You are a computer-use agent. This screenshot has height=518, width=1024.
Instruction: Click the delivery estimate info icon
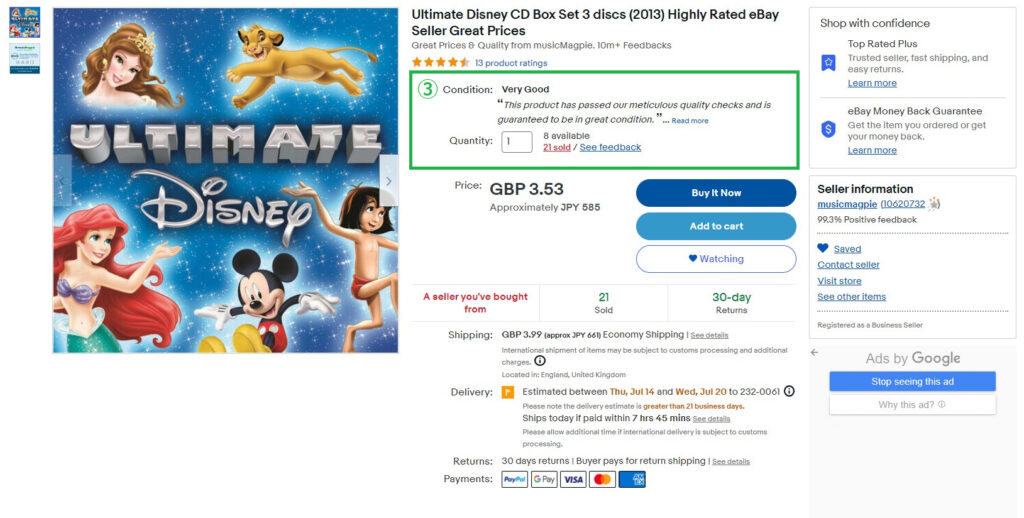click(789, 391)
